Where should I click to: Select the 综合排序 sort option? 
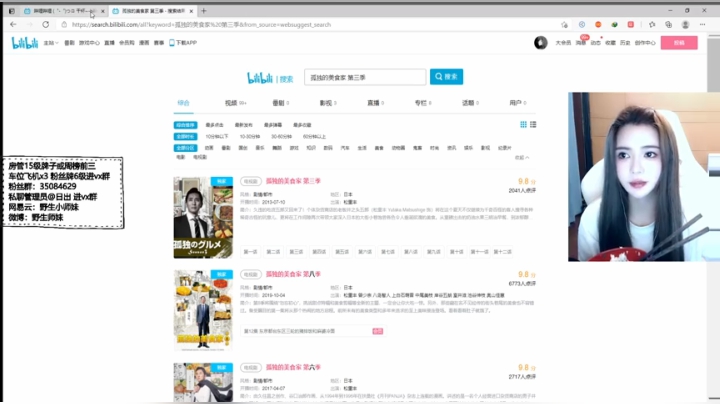click(x=186, y=125)
